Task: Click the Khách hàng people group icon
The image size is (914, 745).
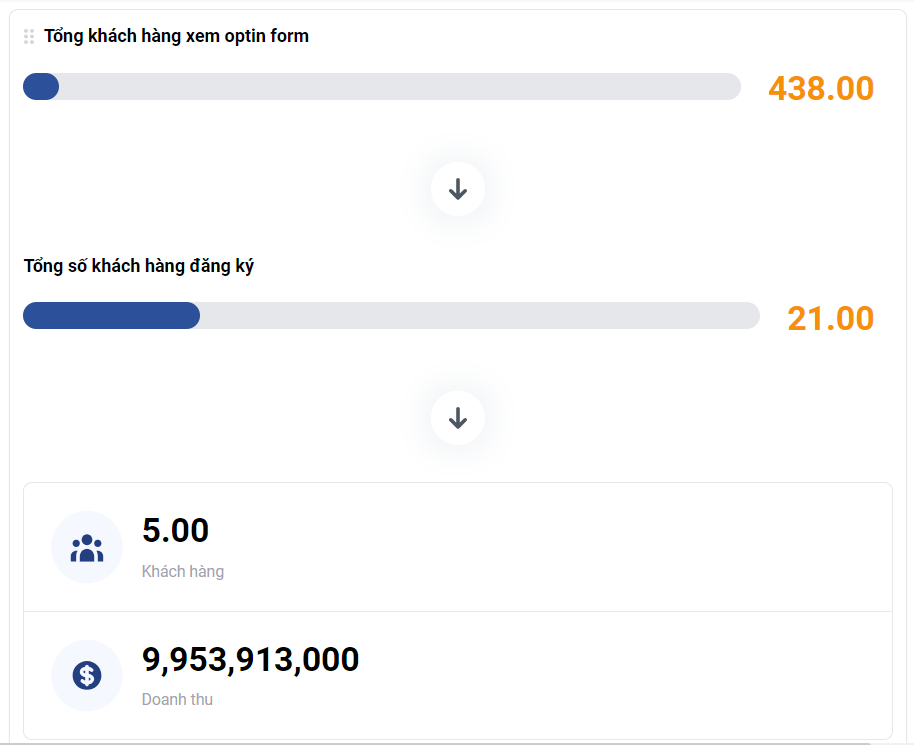Action: [x=87, y=547]
